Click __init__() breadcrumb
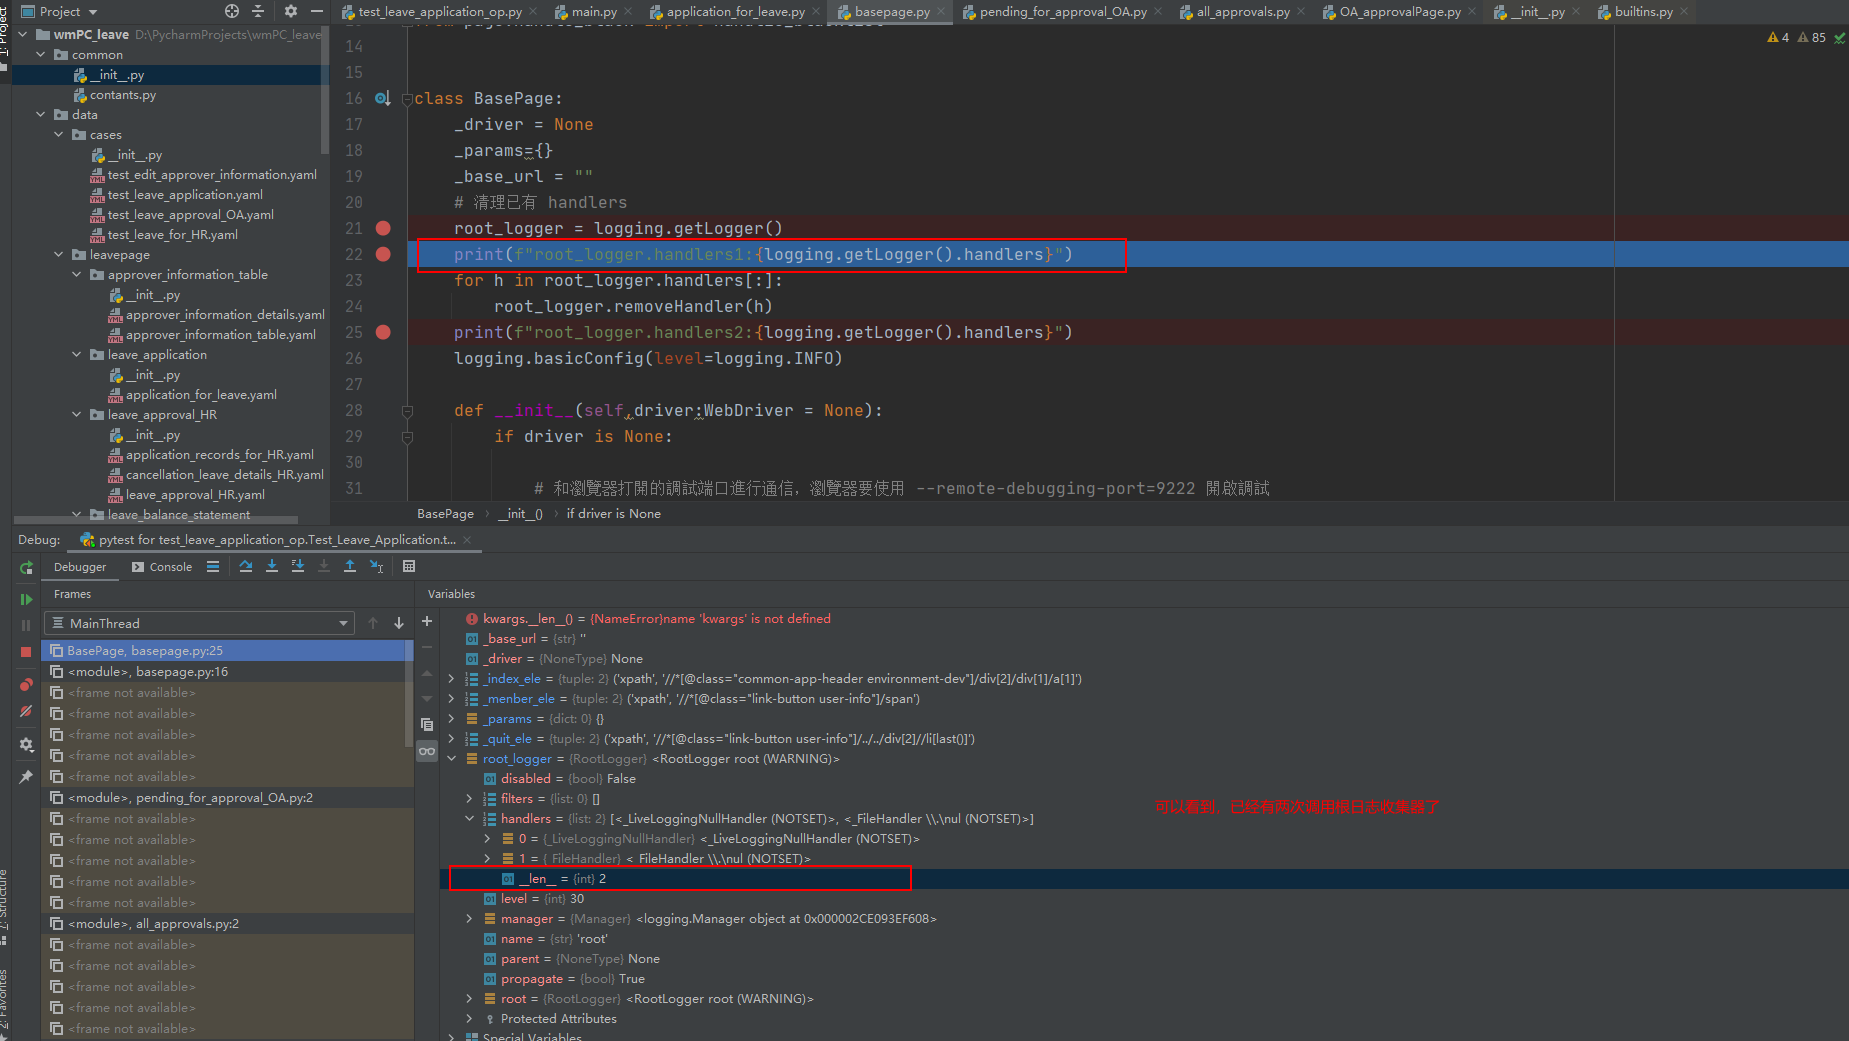Viewport: 1849px width, 1041px height. pos(520,514)
